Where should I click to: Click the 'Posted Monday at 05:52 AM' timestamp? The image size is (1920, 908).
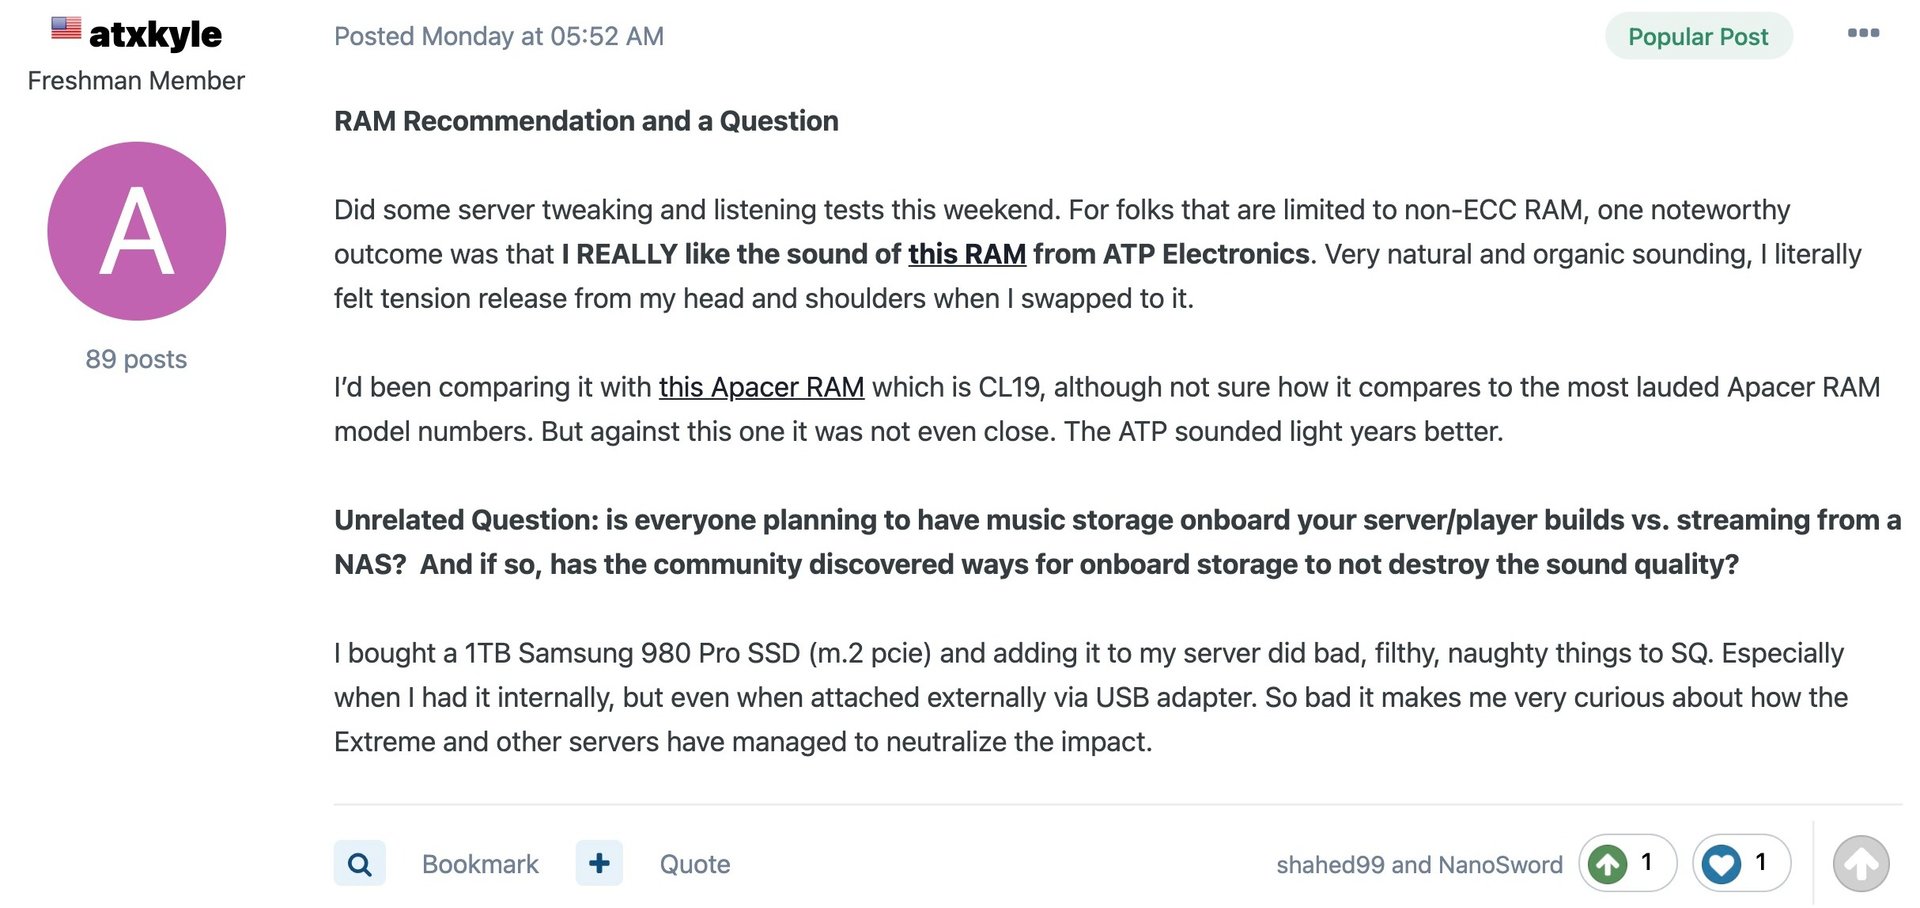499,37
